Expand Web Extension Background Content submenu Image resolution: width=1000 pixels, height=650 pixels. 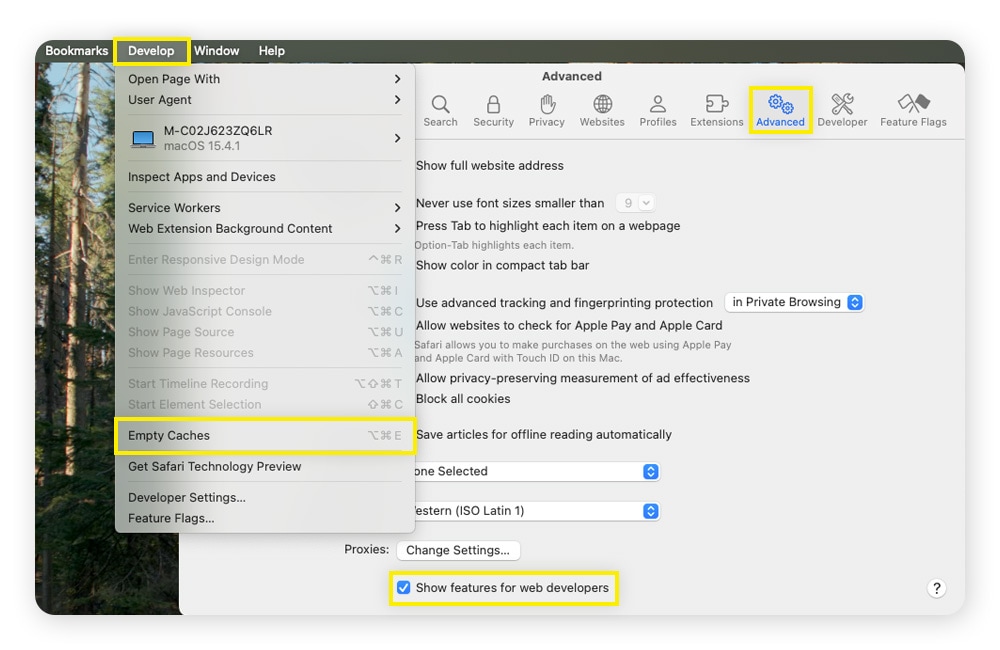pos(265,228)
